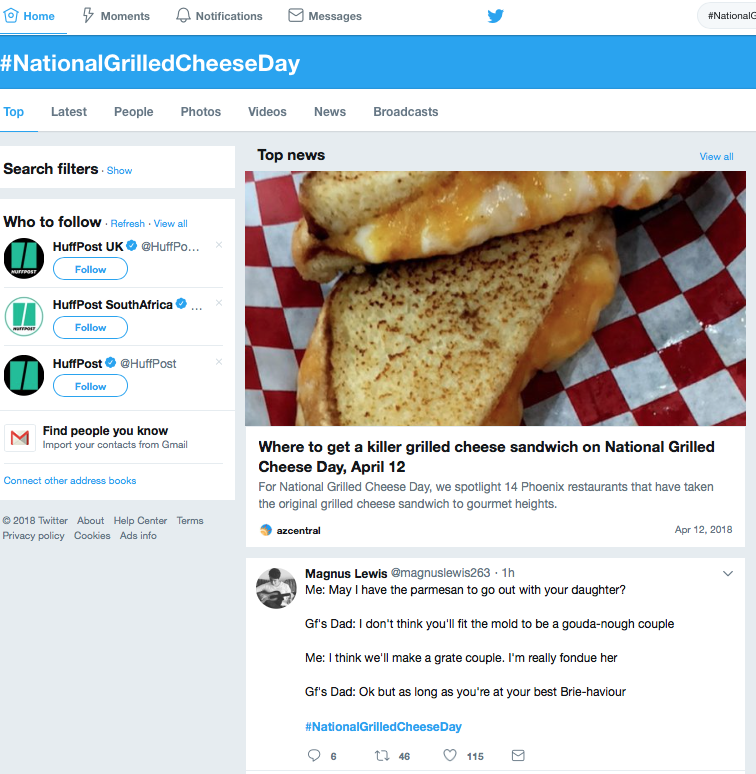Switch to the Photos tab
756x774 pixels.
click(x=200, y=112)
